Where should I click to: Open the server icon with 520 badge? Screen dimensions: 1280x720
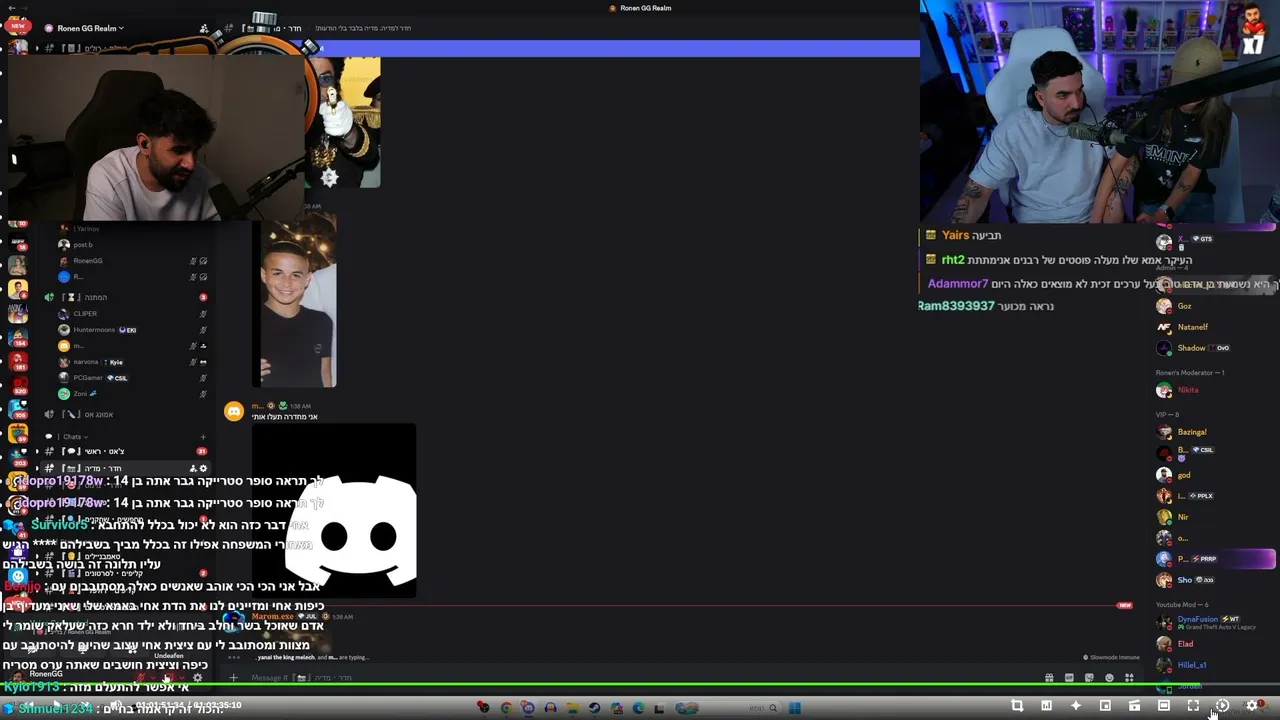click(18, 385)
